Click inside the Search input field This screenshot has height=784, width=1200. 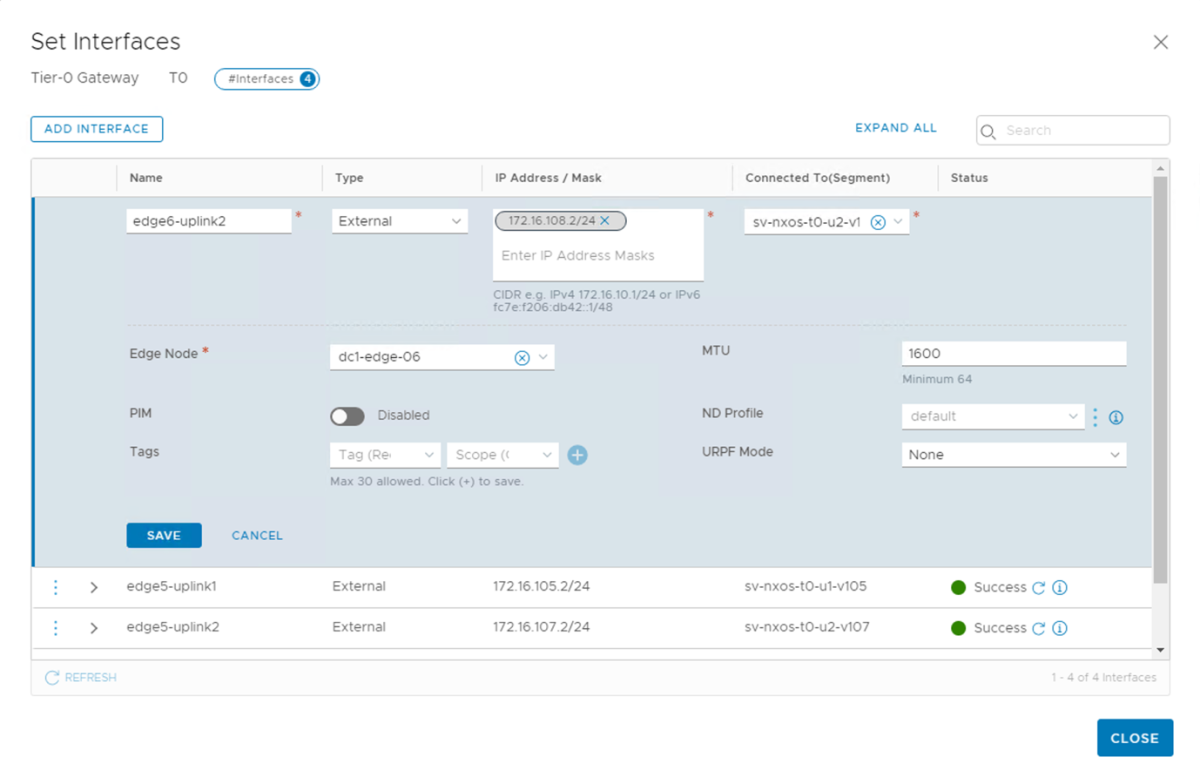tap(1070, 130)
